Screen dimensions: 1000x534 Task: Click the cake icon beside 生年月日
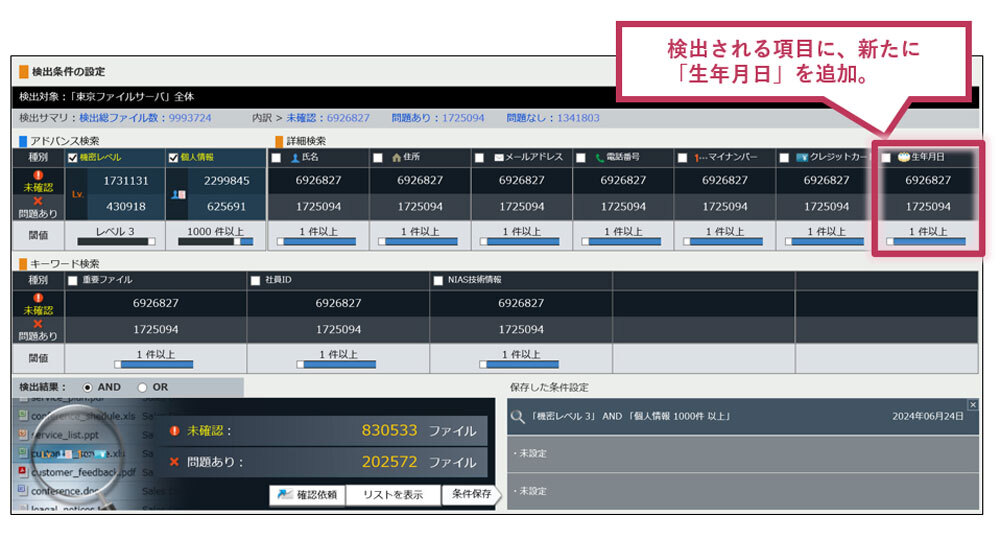click(x=904, y=157)
